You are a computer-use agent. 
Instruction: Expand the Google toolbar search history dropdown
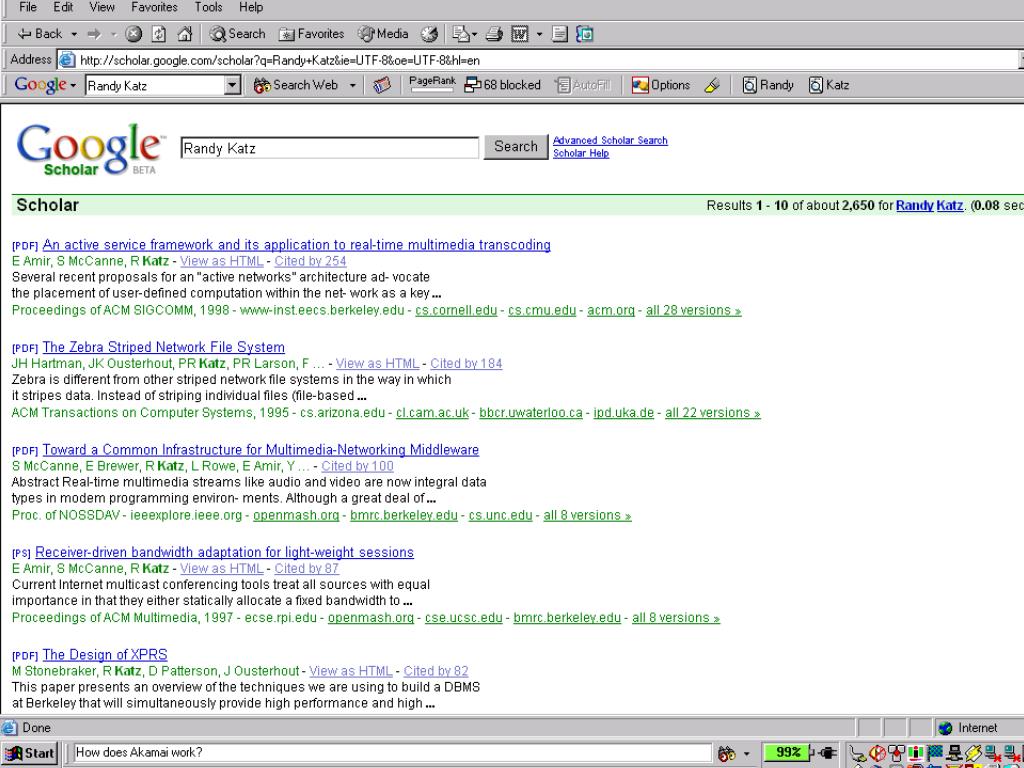(x=232, y=86)
